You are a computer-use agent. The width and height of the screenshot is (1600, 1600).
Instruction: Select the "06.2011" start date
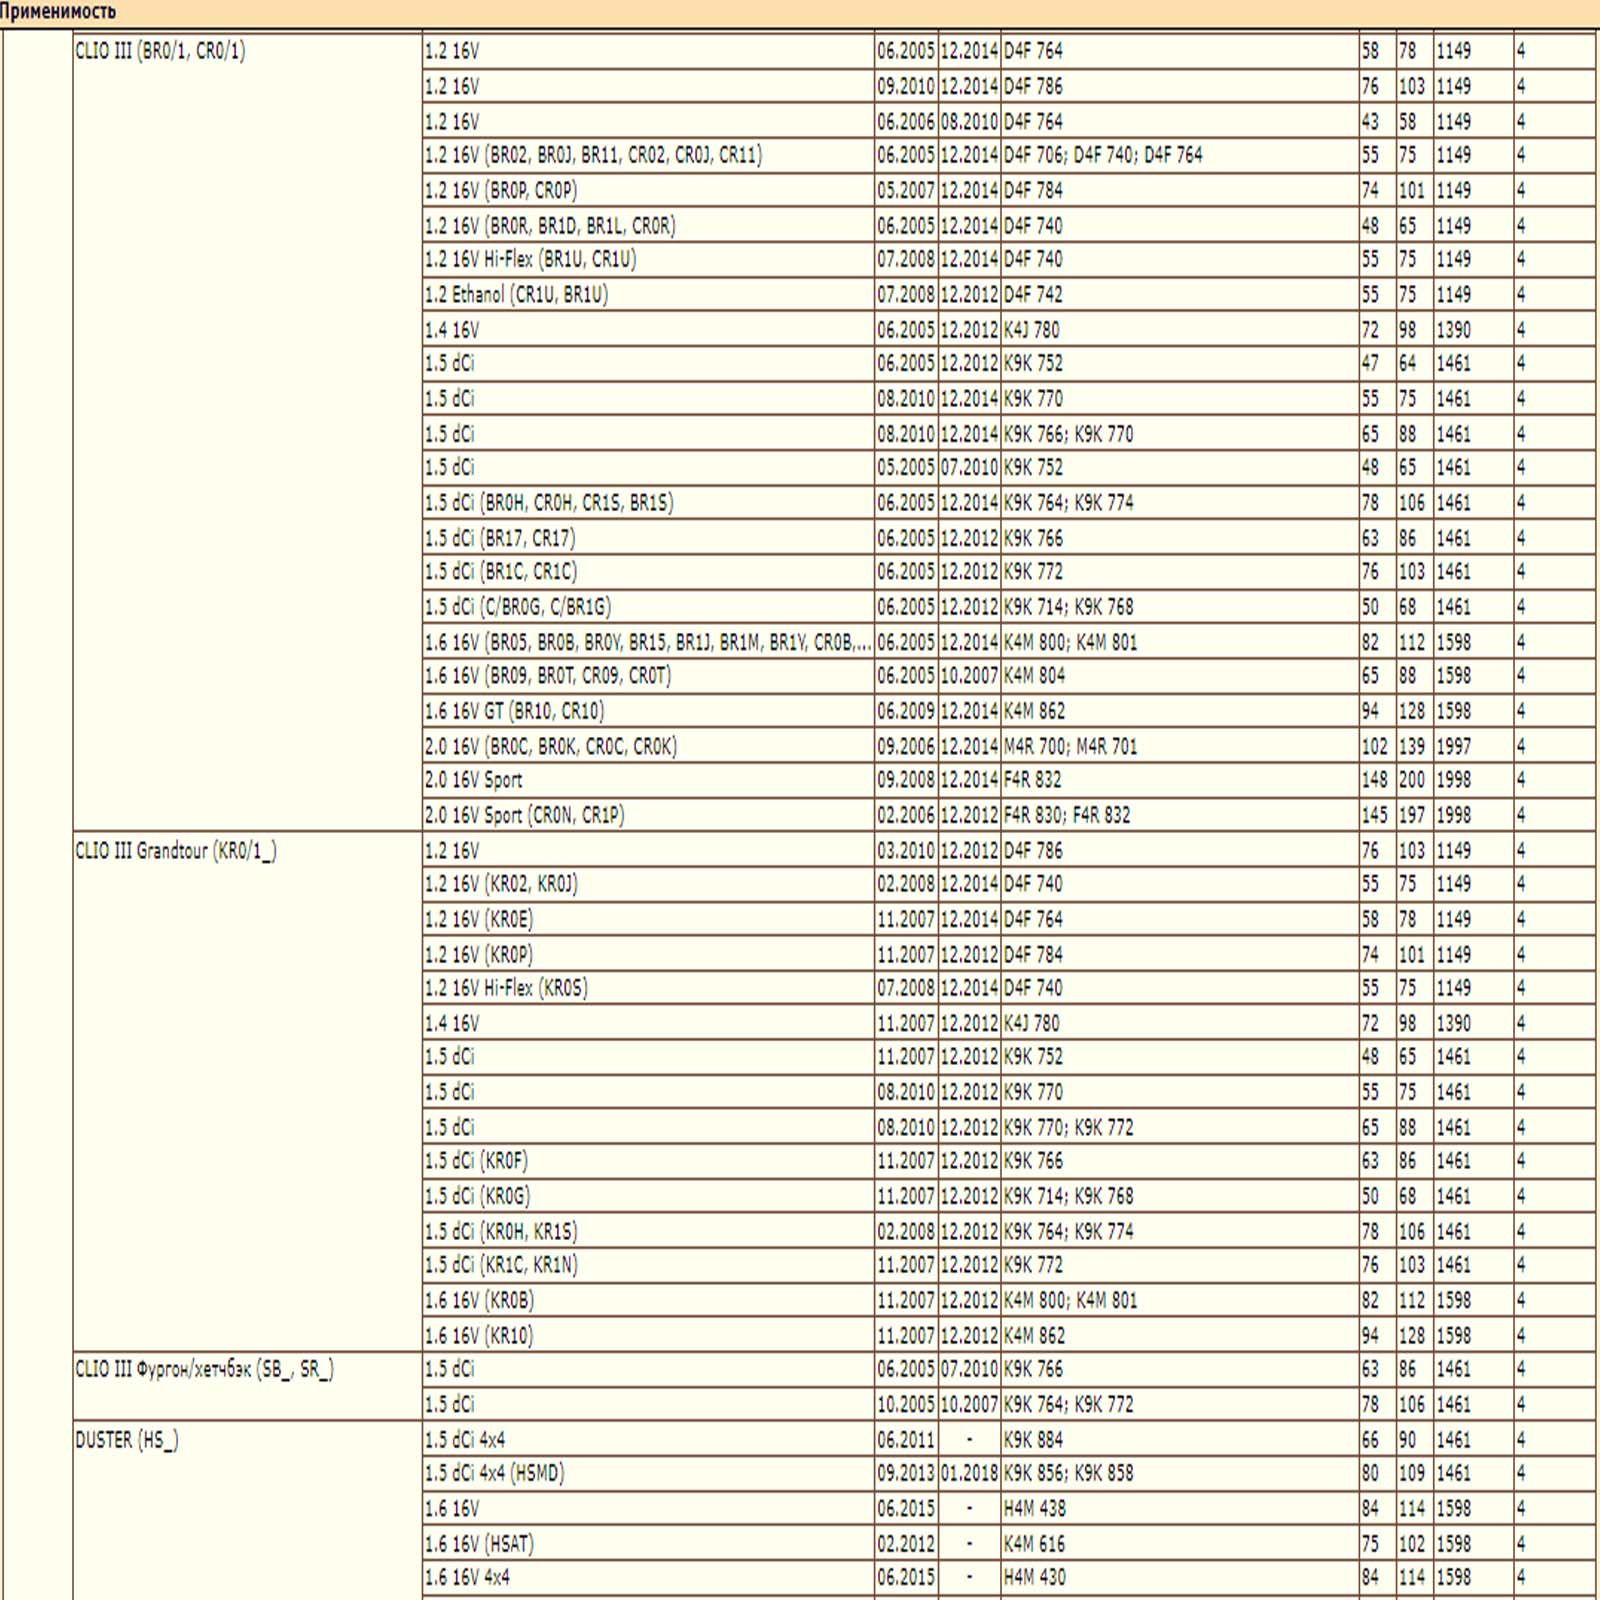pyautogui.click(x=906, y=1440)
